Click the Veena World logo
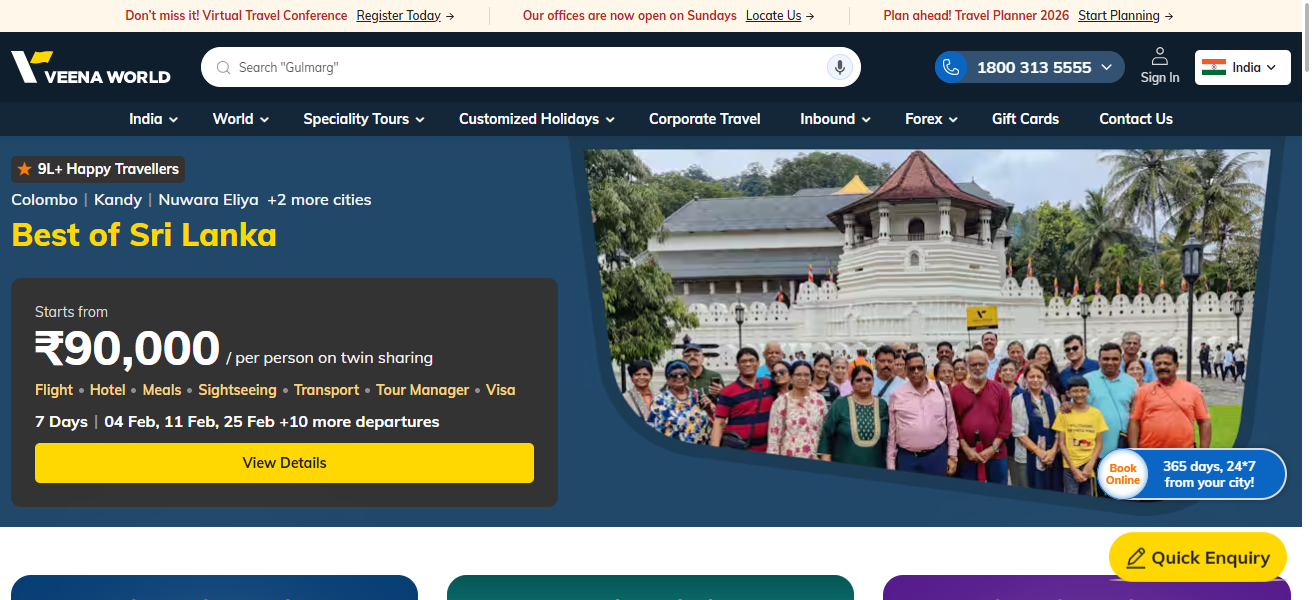Screen dimensions: 1312x600 tap(90, 67)
